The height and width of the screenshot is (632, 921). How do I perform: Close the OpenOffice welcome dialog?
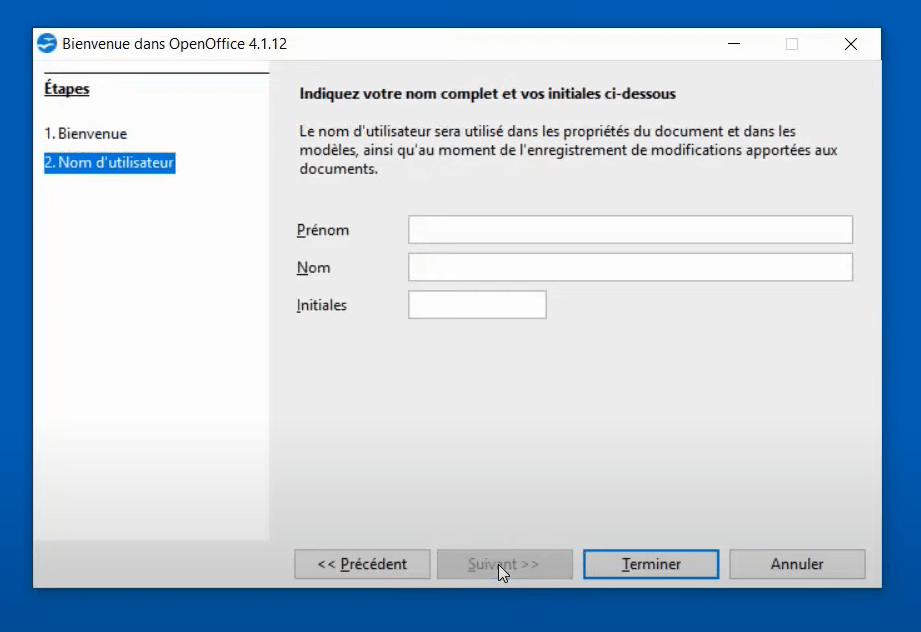851,44
